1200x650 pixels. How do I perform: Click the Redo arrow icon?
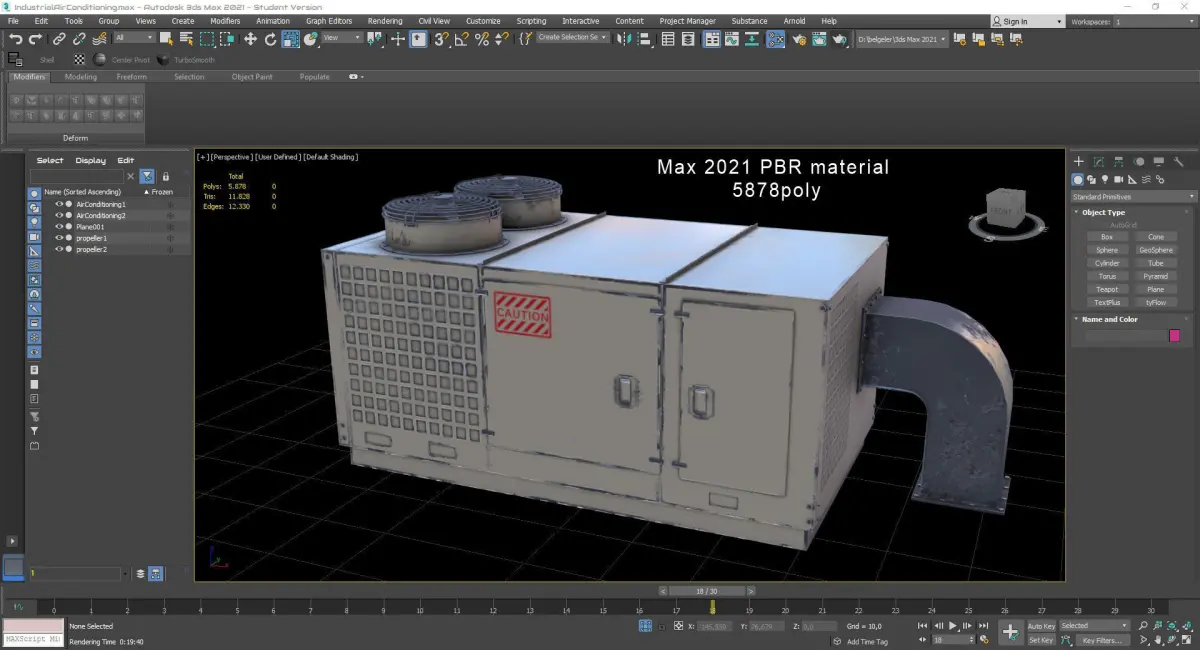pos(35,39)
